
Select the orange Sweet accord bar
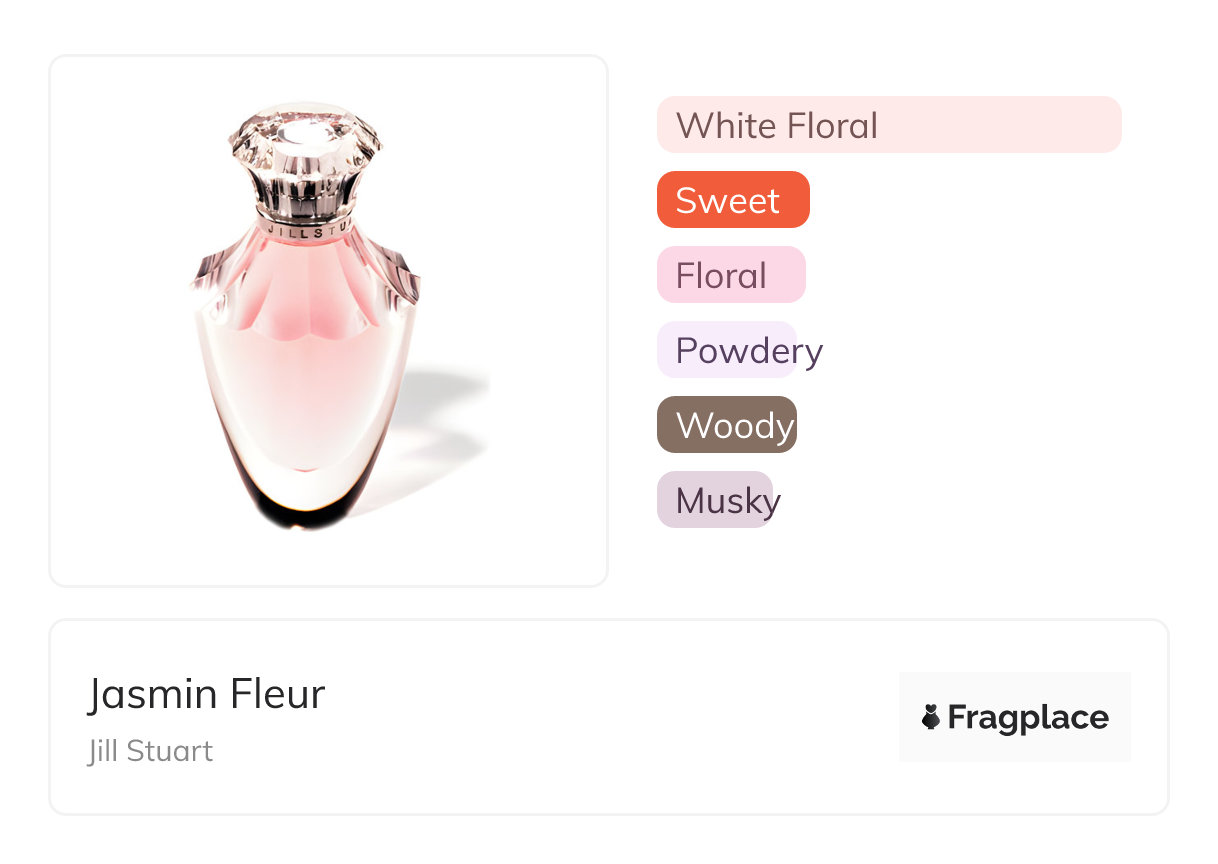tap(732, 200)
